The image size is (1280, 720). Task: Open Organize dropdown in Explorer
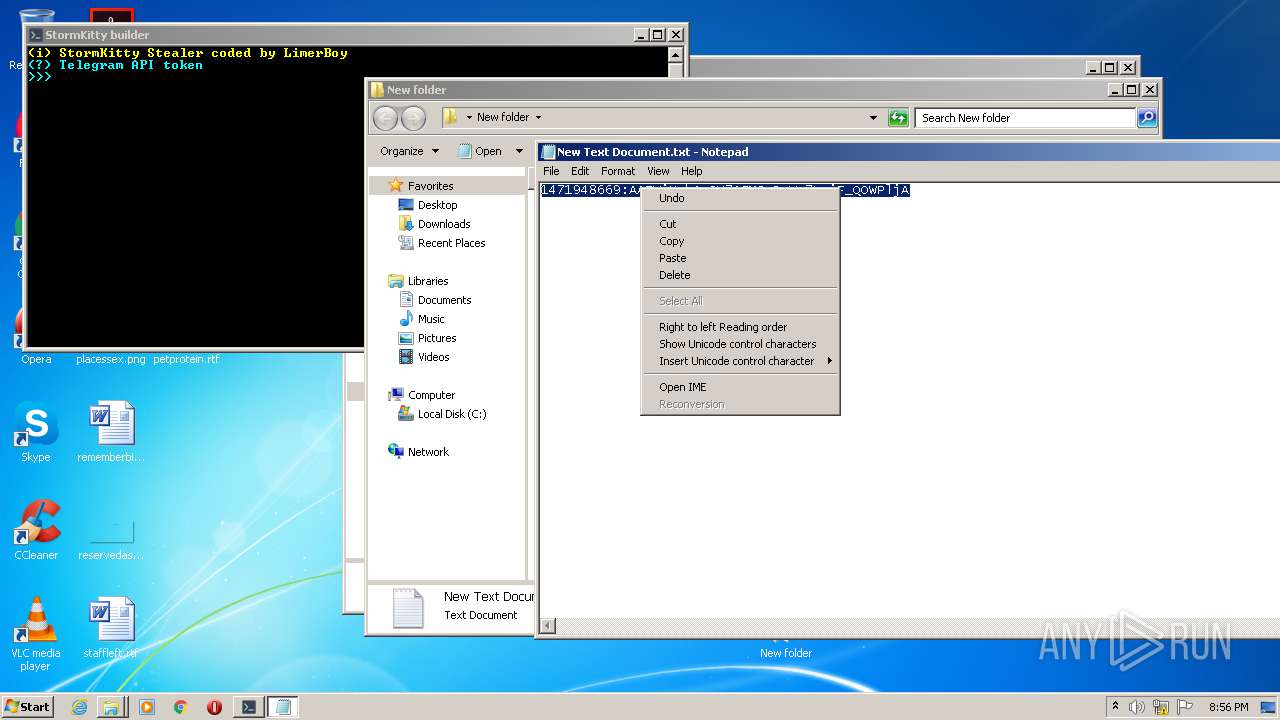coord(409,151)
